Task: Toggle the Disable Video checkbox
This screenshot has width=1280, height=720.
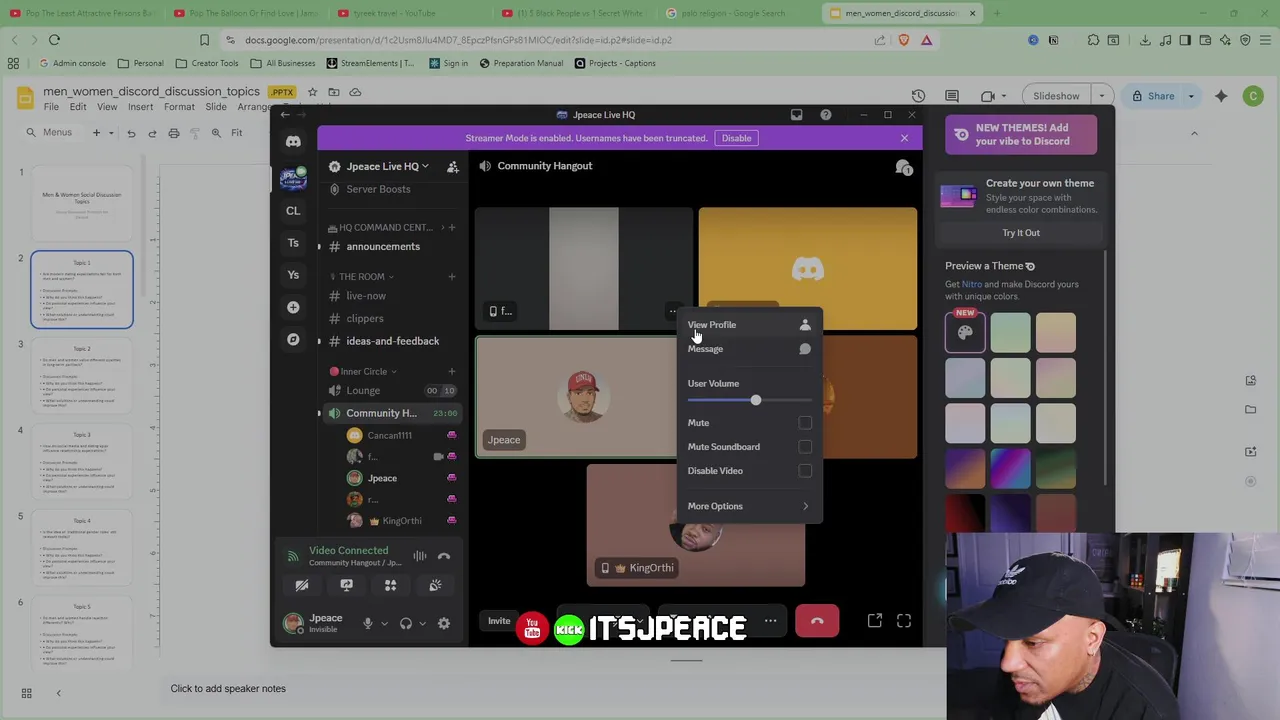Action: [805, 471]
